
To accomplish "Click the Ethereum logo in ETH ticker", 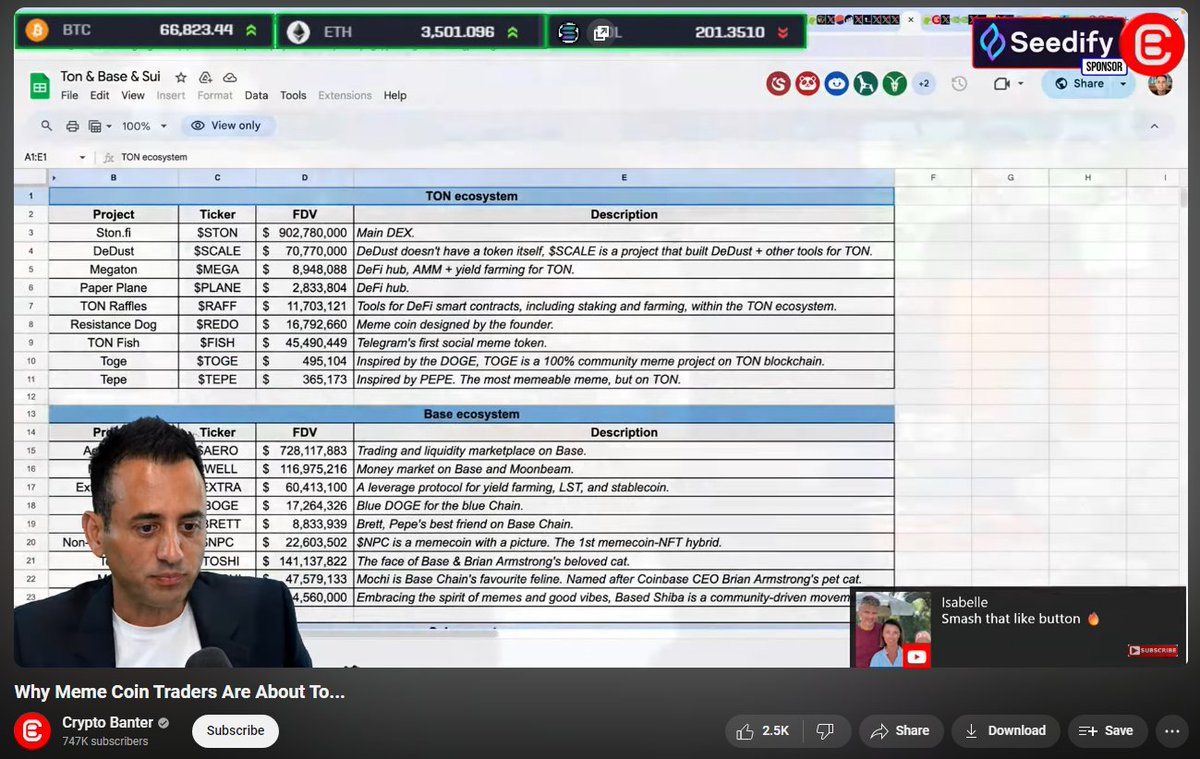I will [x=299, y=32].
